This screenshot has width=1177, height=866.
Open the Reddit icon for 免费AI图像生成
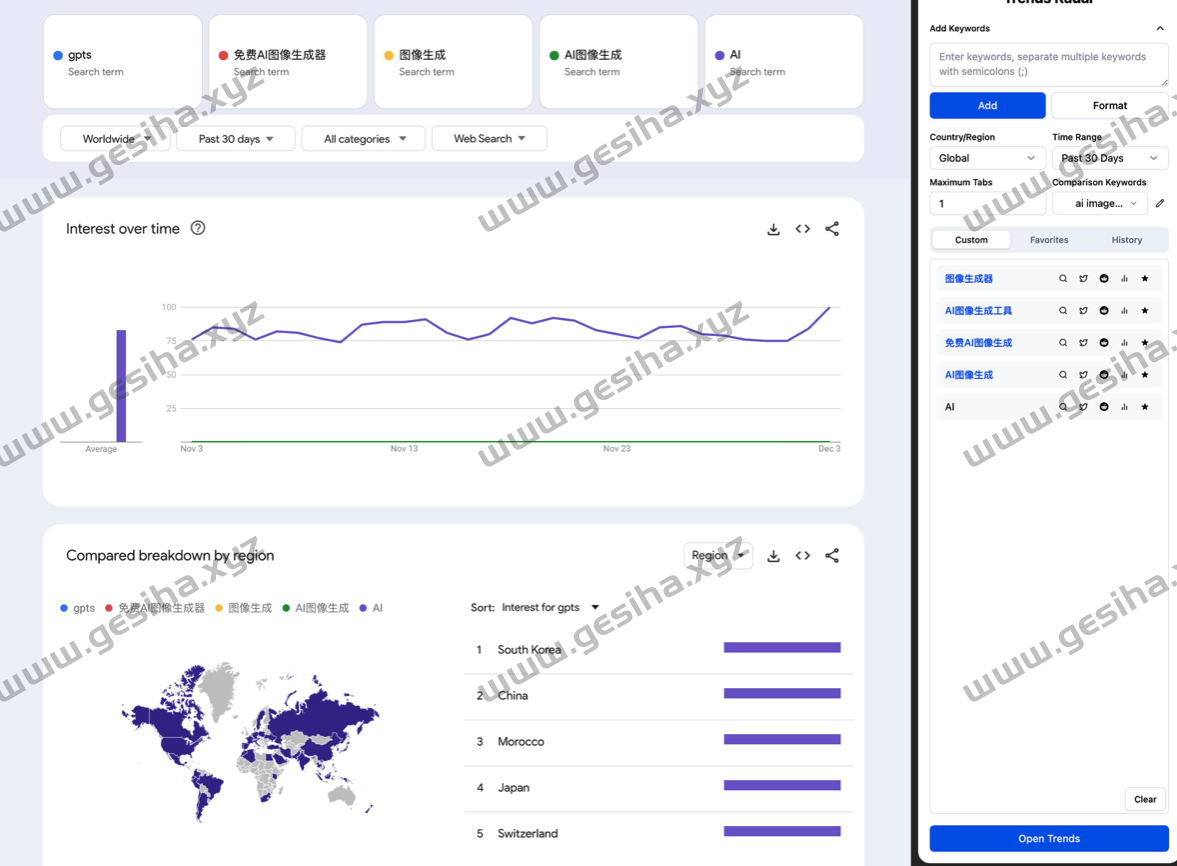(x=1104, y=342)
